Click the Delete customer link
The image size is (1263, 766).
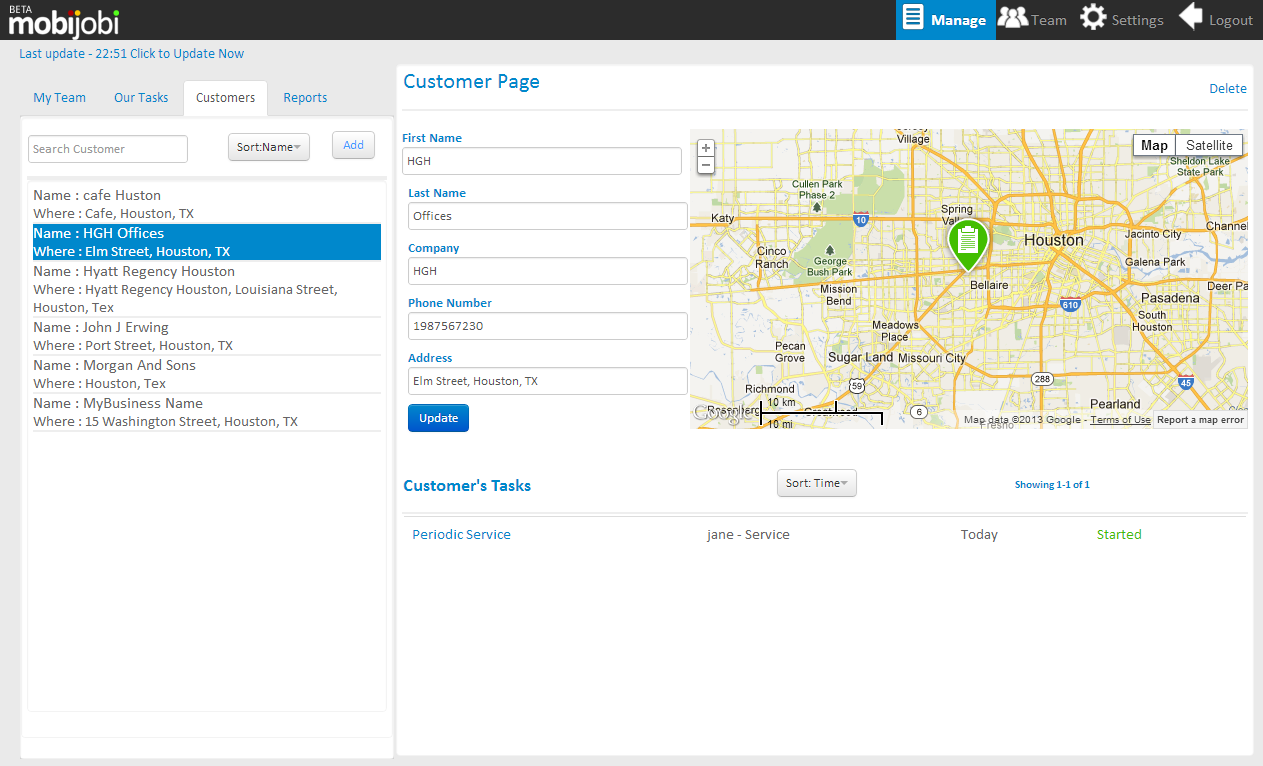point(1227,89)
